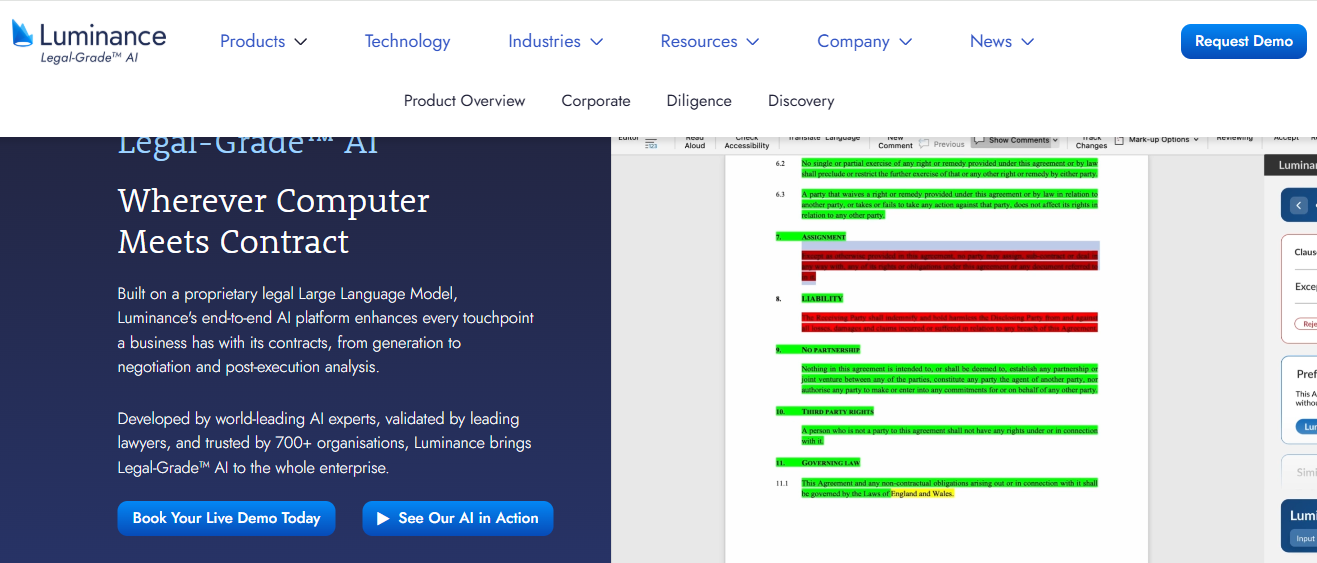The image size is (1317, 563).
Task: Click the back chevron in the Luminance side panel
Action: tap(1299, 205)
